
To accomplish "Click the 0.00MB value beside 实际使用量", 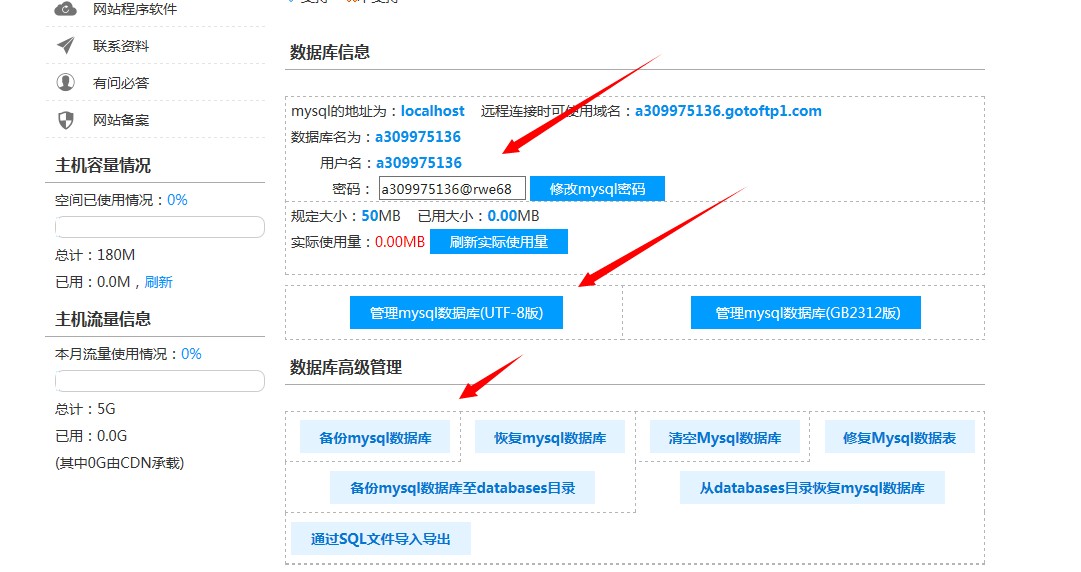I will 400,242.
